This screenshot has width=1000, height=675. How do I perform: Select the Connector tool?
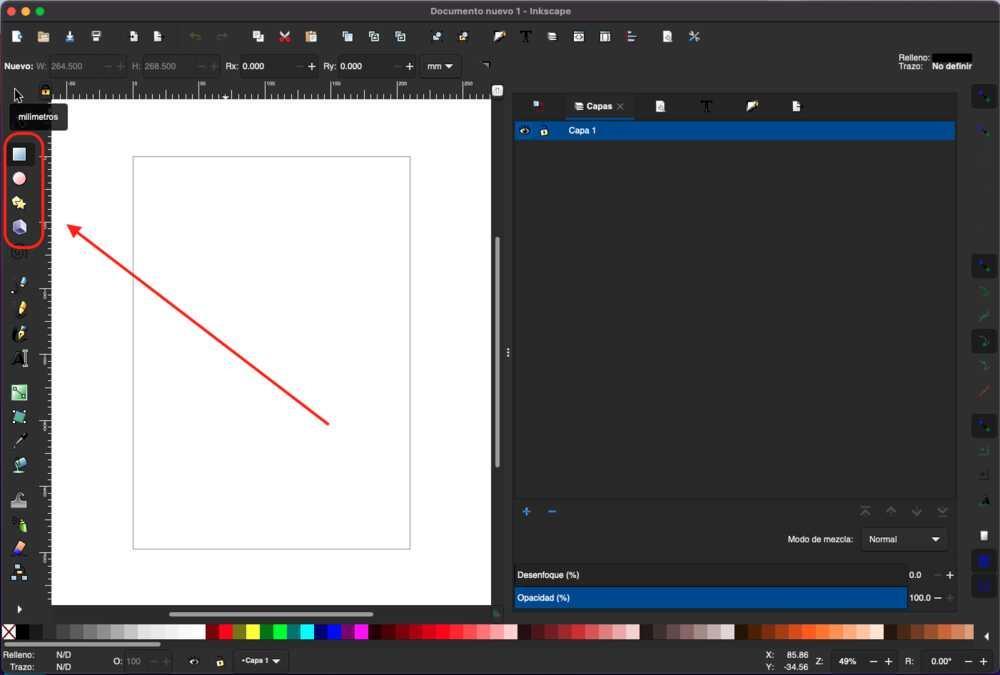click(19, 572)
